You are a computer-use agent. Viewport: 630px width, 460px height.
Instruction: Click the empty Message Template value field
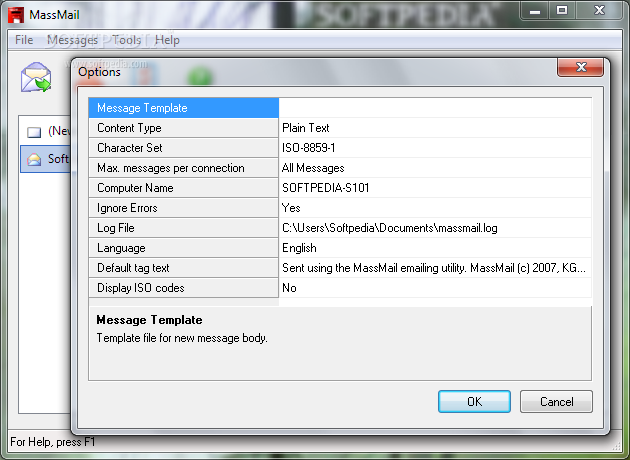coord(435,108)
